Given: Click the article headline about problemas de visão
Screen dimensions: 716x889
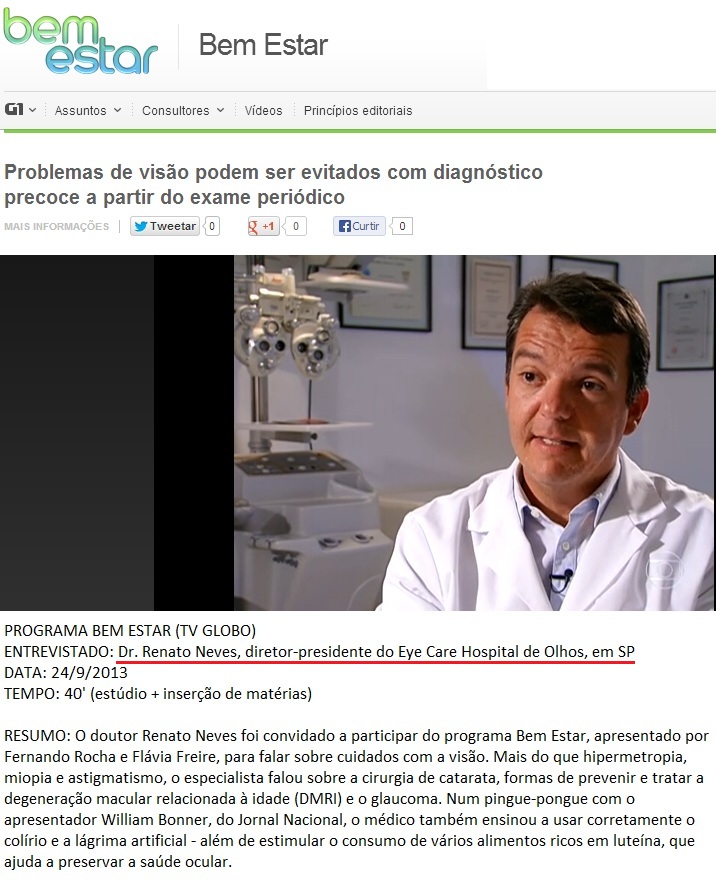Looking at the screenshot, I should tap(273, 184).
